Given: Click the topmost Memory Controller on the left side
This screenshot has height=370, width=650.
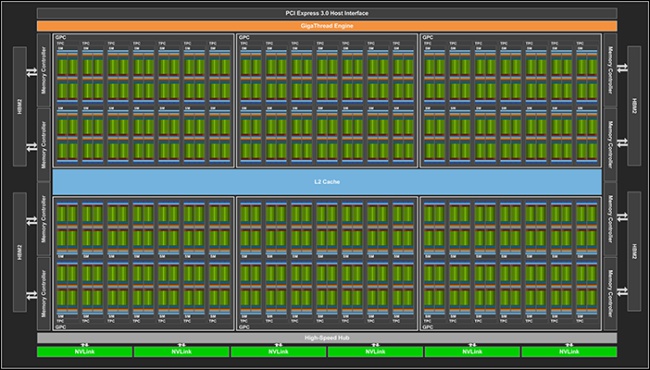Looking at the screenshot, I should pos(44,70).
